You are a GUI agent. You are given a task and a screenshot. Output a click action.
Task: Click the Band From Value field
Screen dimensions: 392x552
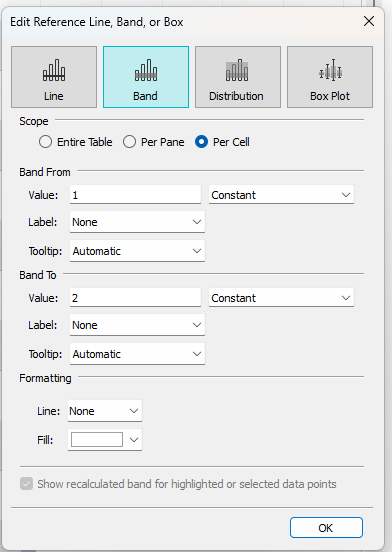[x=135, y=195]
